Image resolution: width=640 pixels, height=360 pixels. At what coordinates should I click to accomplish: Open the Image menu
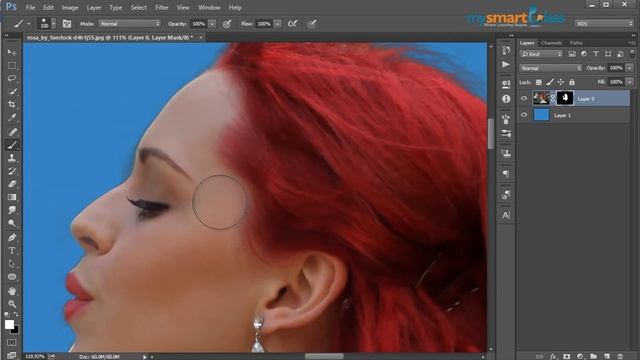[70, 7]
